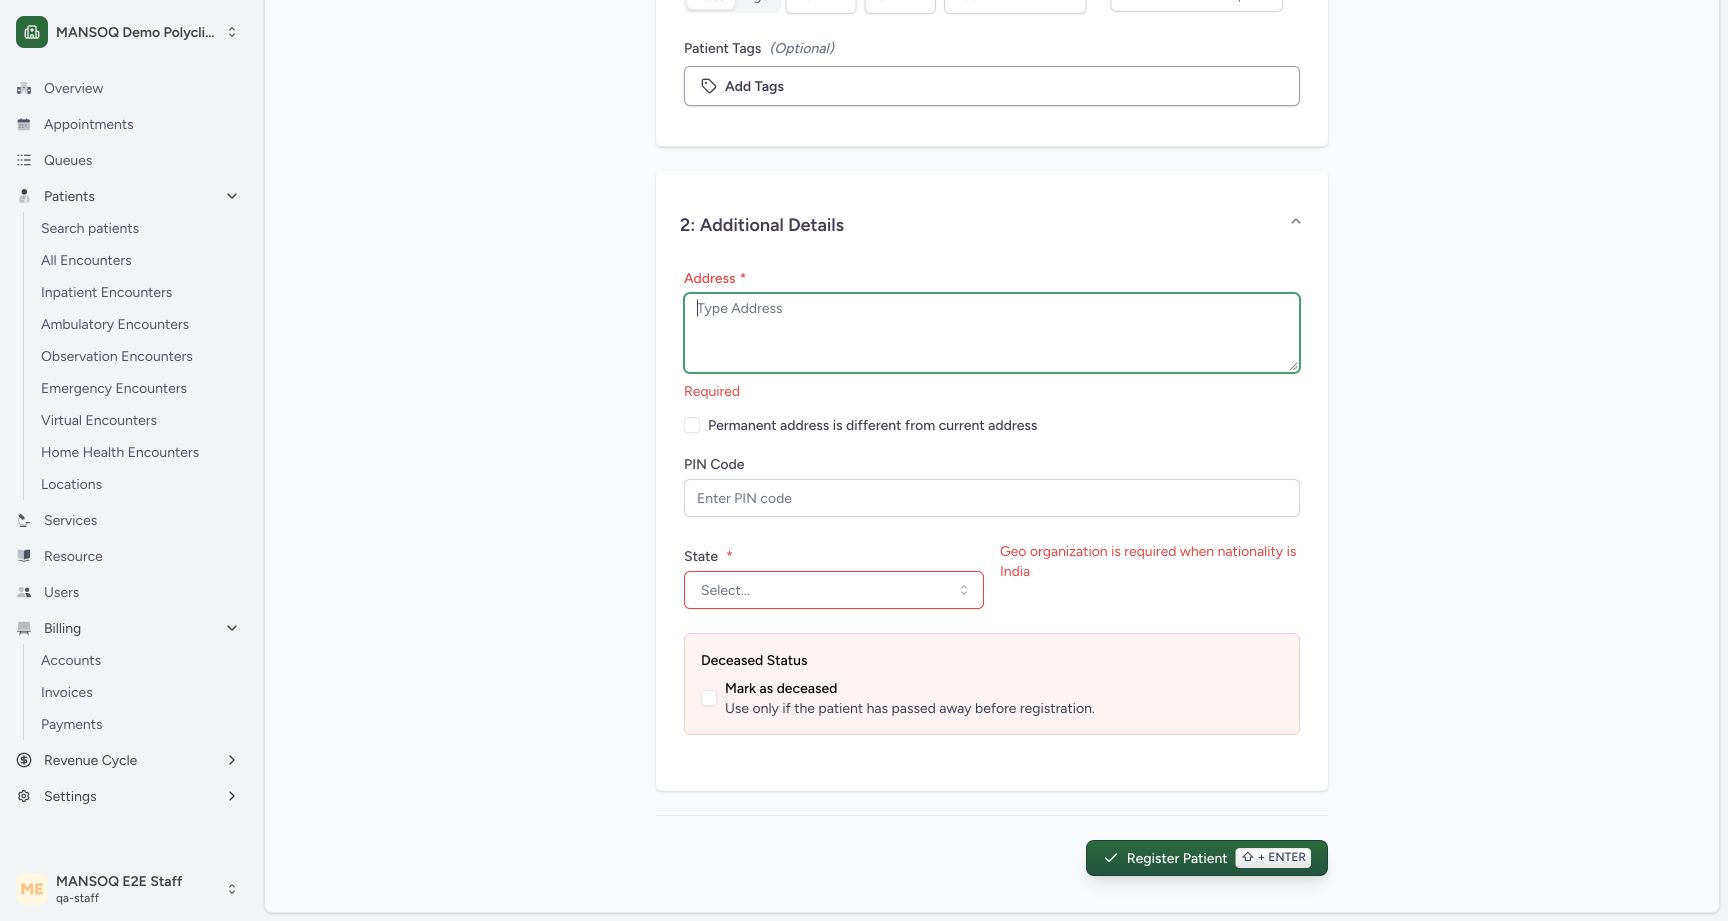Open the State select dropdown
The width and height of the screenshot is (1728, 921).
coord(834,590)
